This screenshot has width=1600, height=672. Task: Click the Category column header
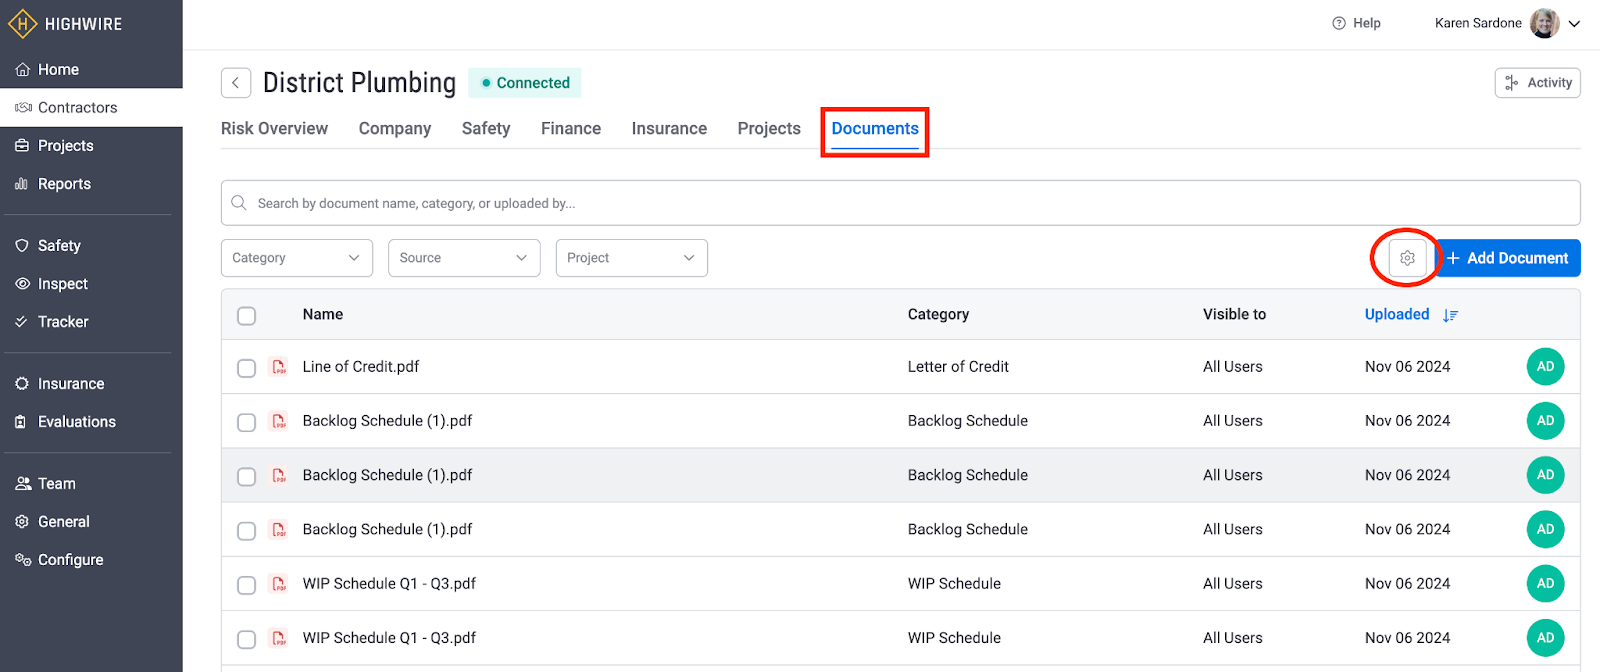(938, 314)
